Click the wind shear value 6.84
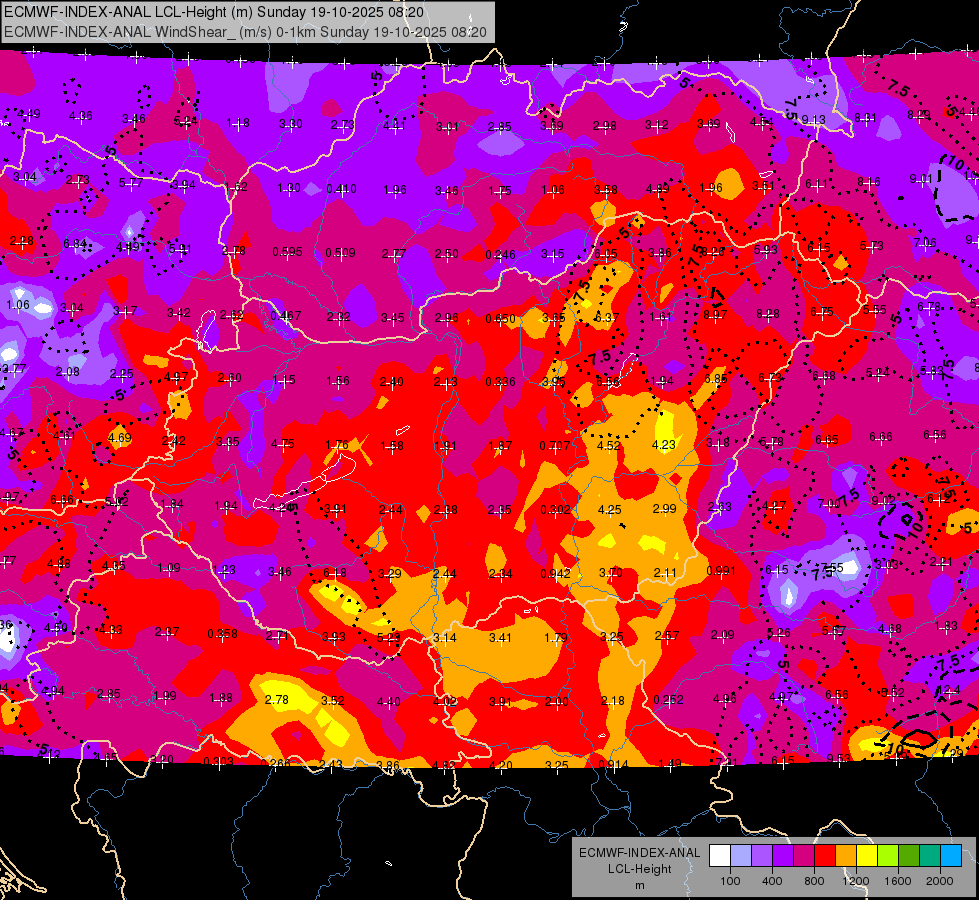This screenshot has height=900, width=979. [75, 243]
